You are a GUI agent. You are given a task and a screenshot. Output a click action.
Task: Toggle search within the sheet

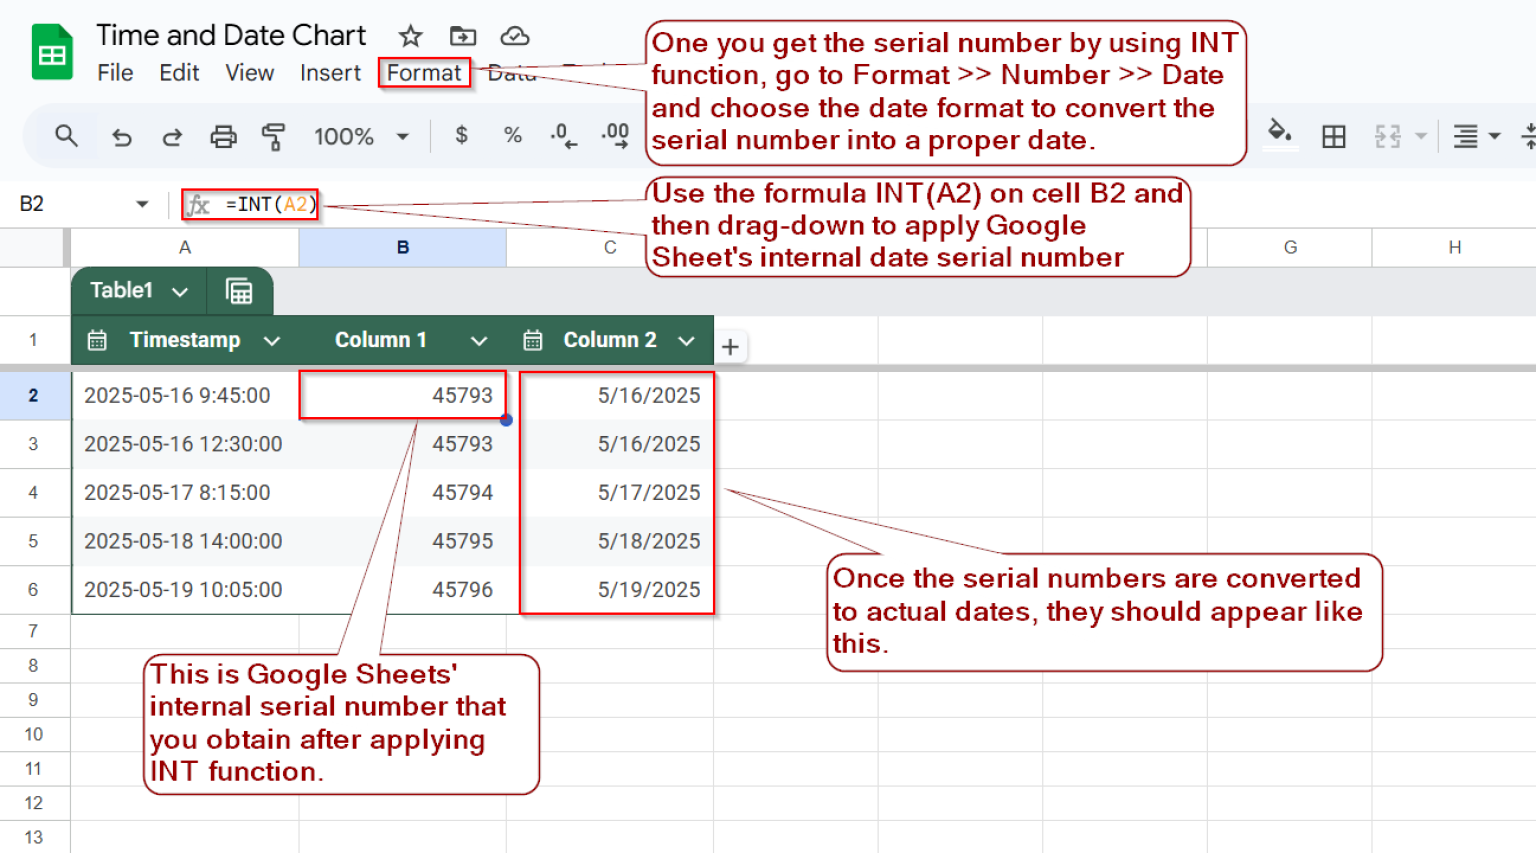(x=66, y=136)
